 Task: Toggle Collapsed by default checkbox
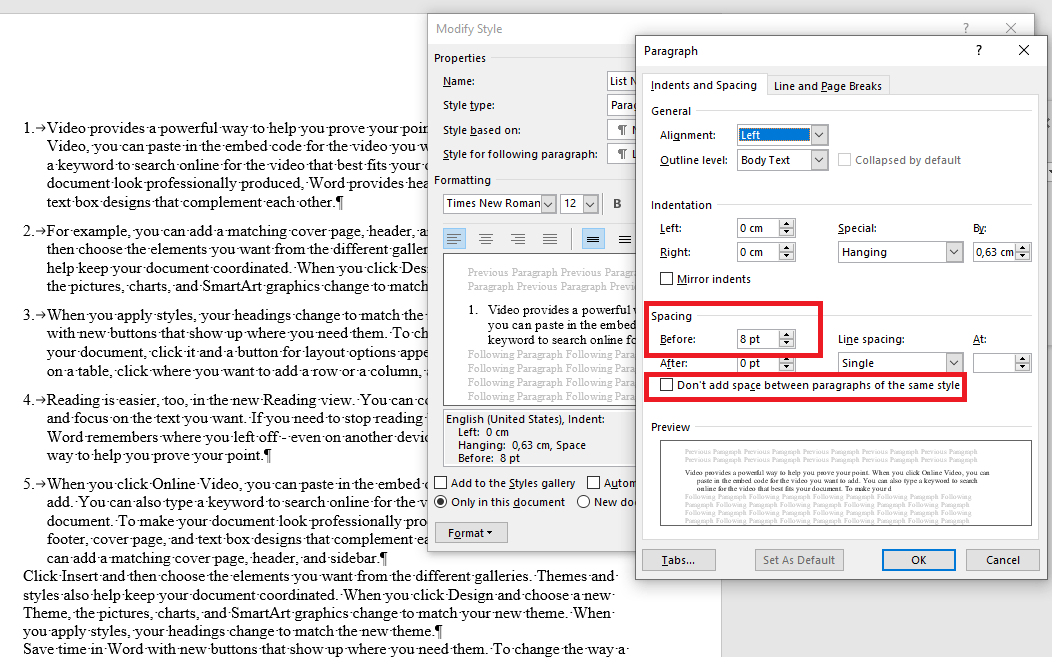(x=845, y=160)
